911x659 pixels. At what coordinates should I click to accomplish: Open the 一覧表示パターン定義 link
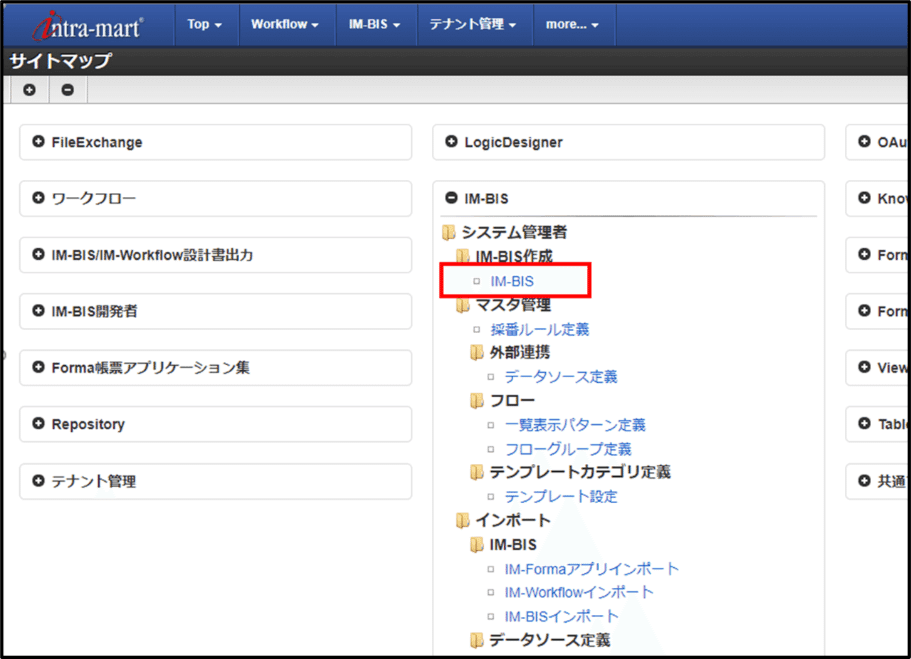[575, 425]
